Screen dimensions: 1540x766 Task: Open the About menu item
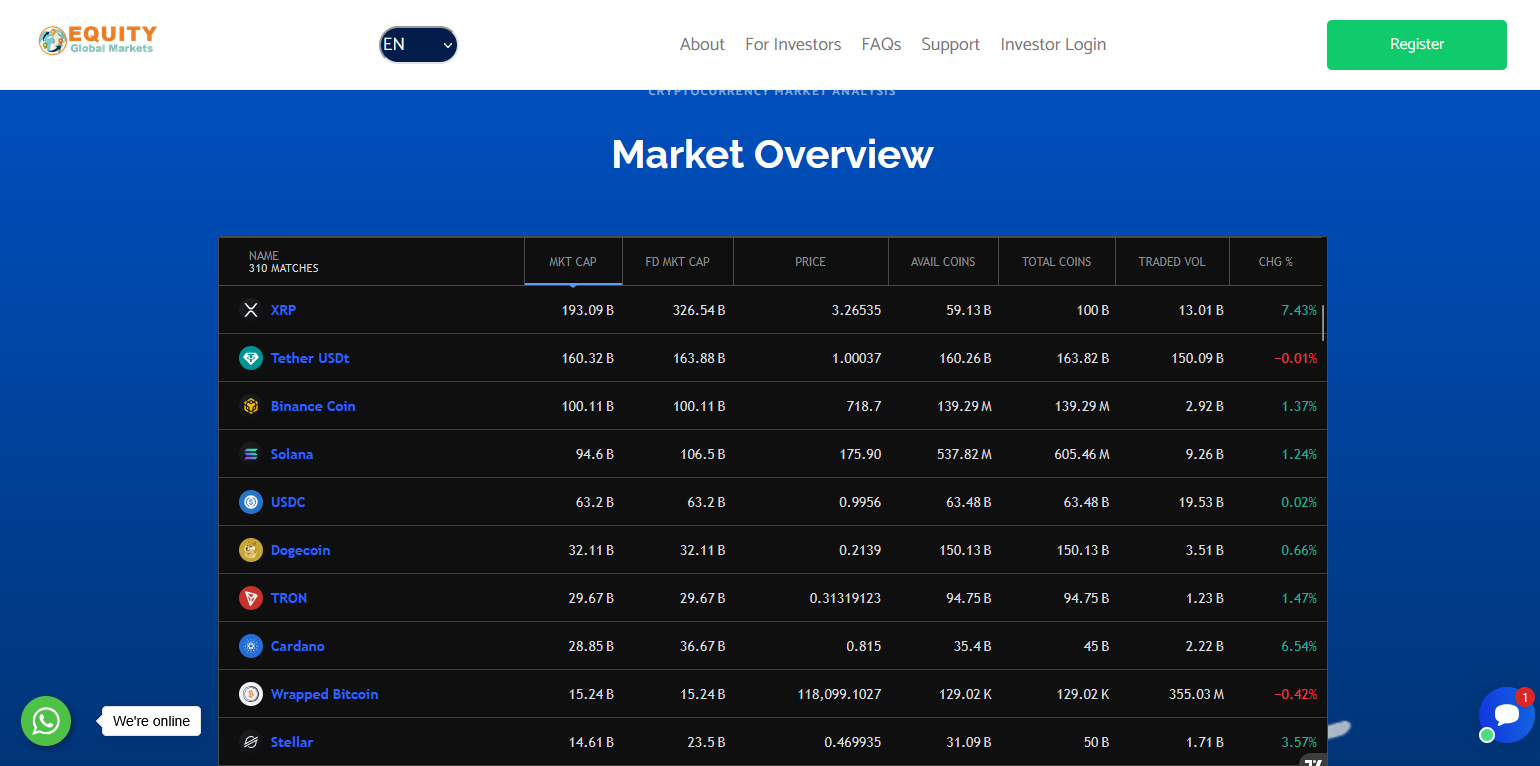[x=702, y=44]
